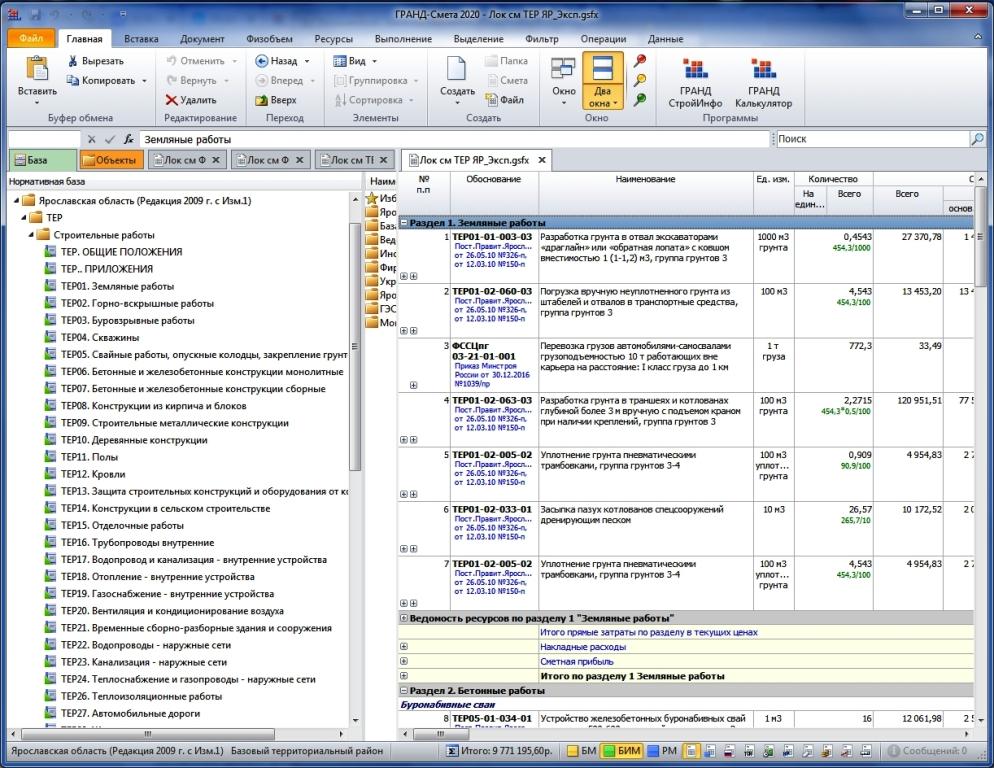Click the search magnifier icon

pos(977,139)
